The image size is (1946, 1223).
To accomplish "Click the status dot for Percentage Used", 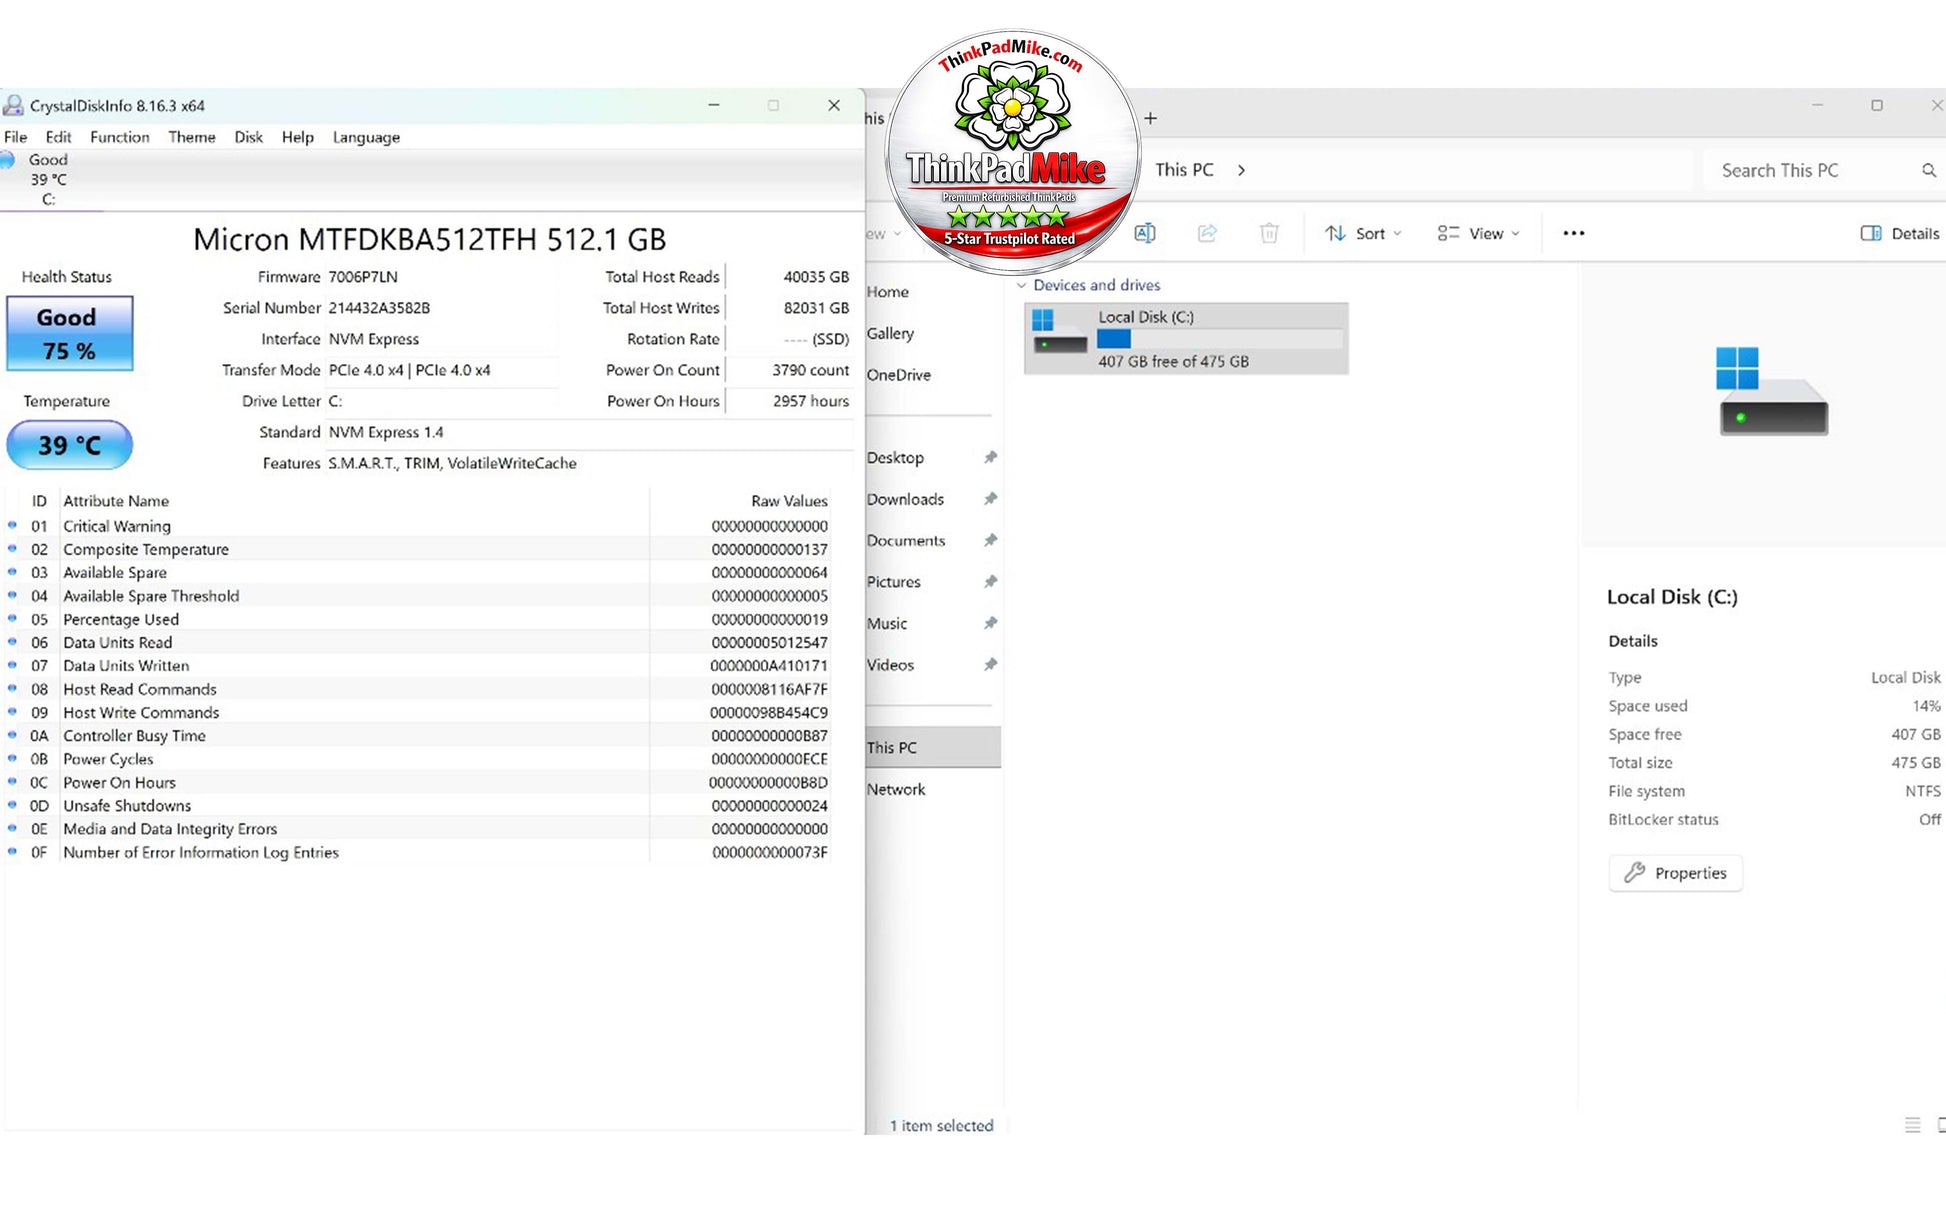I will tap(12, 618).
